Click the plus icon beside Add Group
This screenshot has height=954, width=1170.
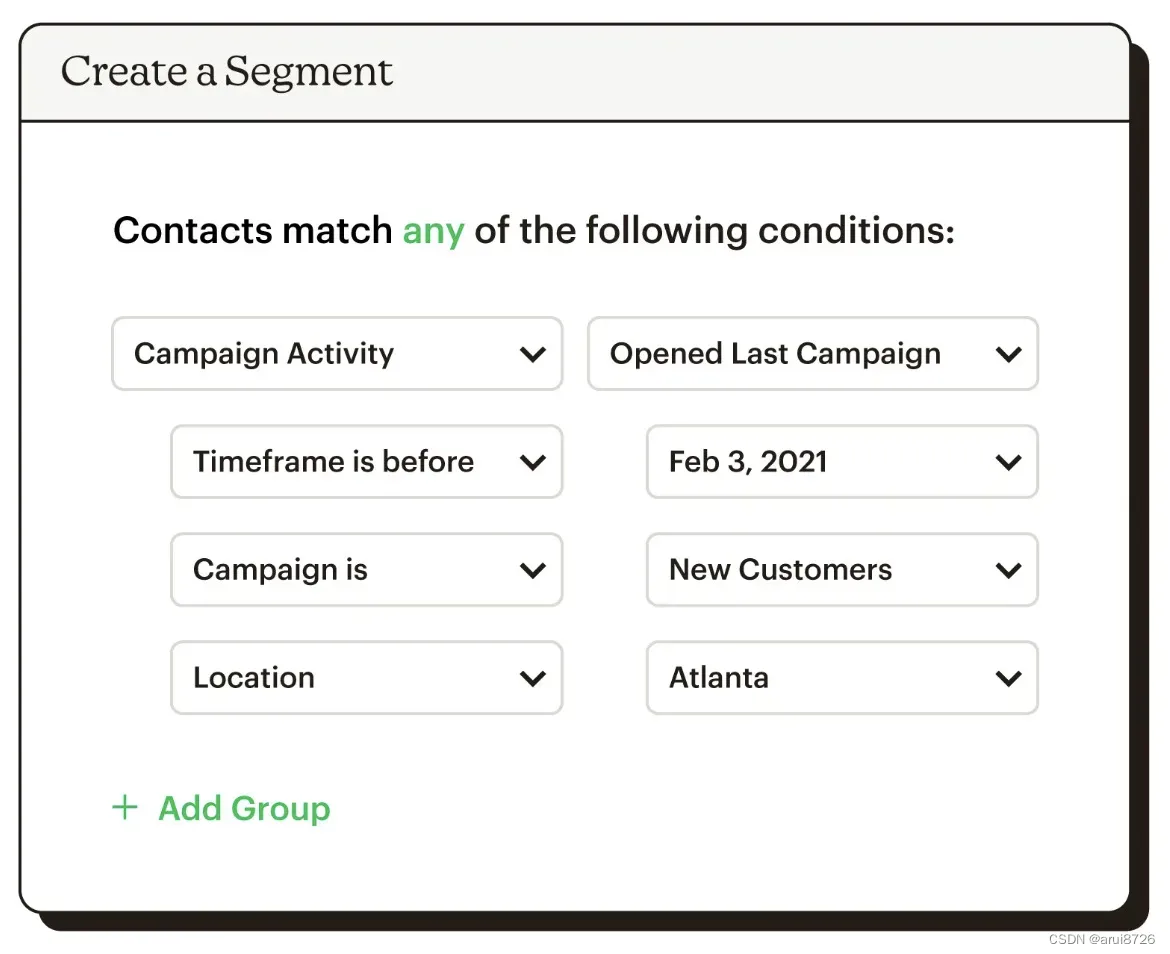(x=125, y=808)
